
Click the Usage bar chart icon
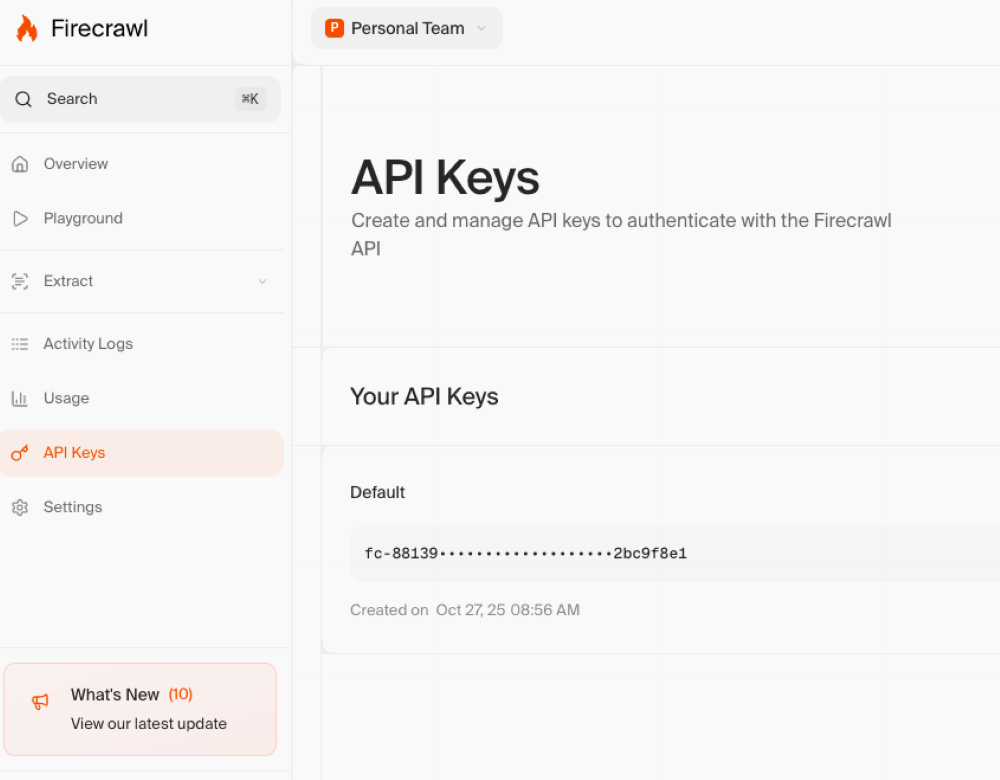[x=20, y=398]
